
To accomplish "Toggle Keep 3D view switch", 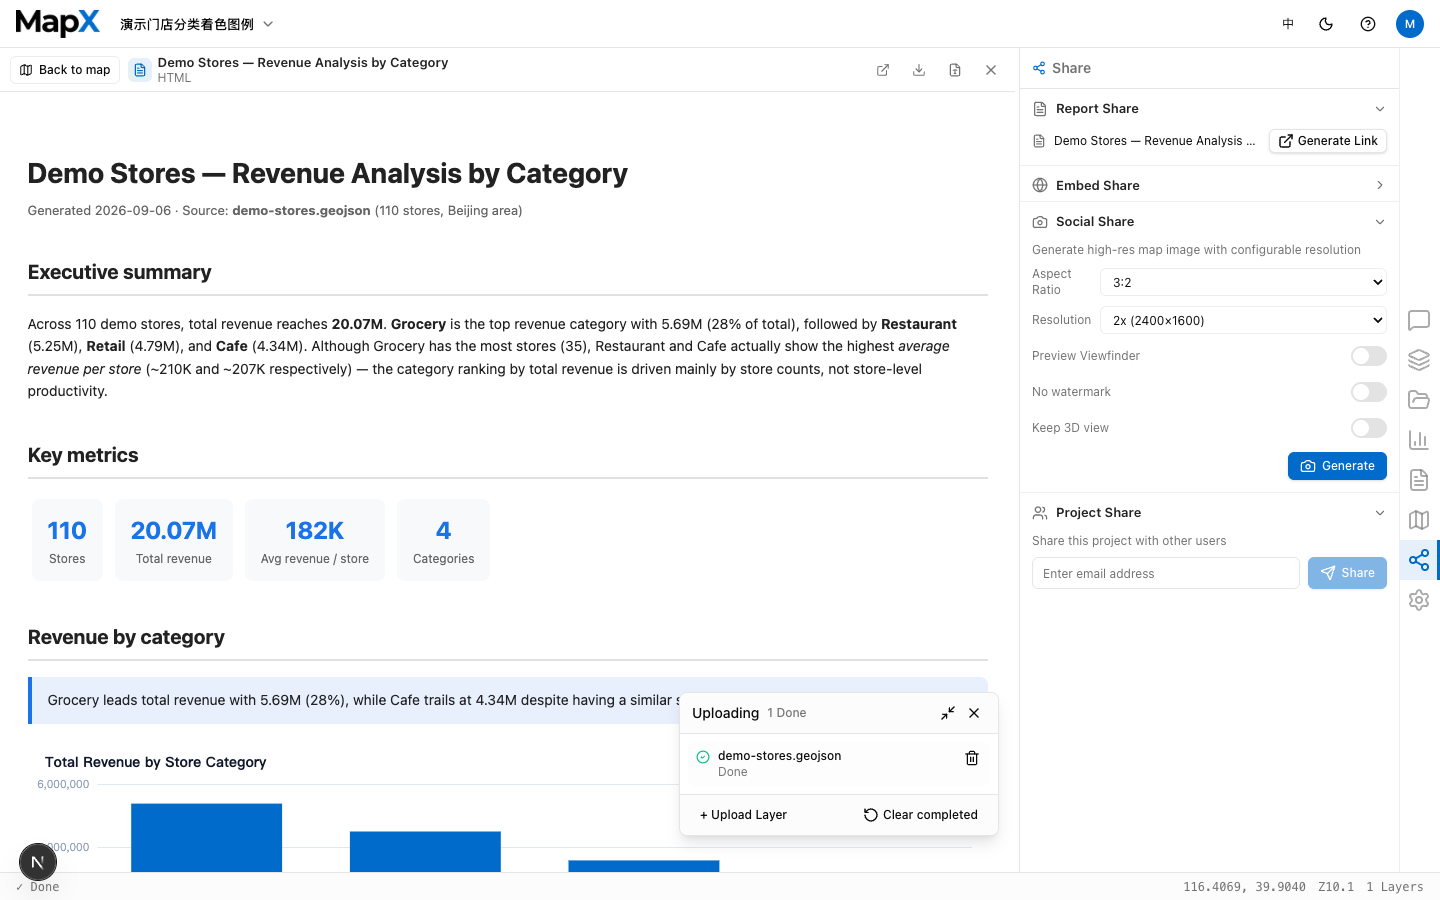I will point(1368,428).
